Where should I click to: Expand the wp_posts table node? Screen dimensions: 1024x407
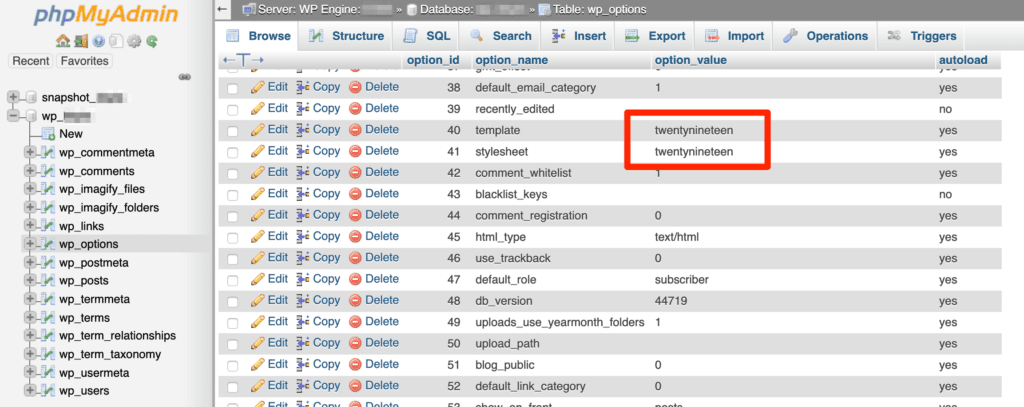30,281
